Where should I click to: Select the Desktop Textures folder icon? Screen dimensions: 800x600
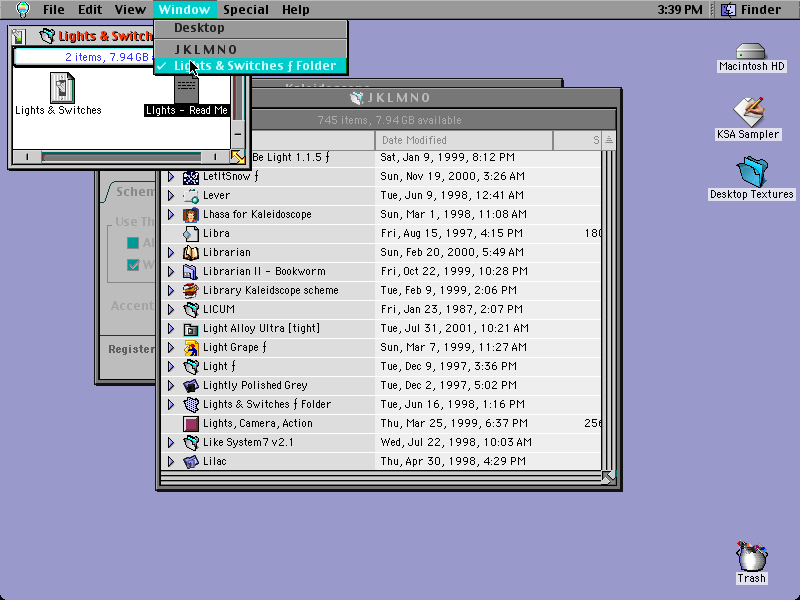coord(752,172)
